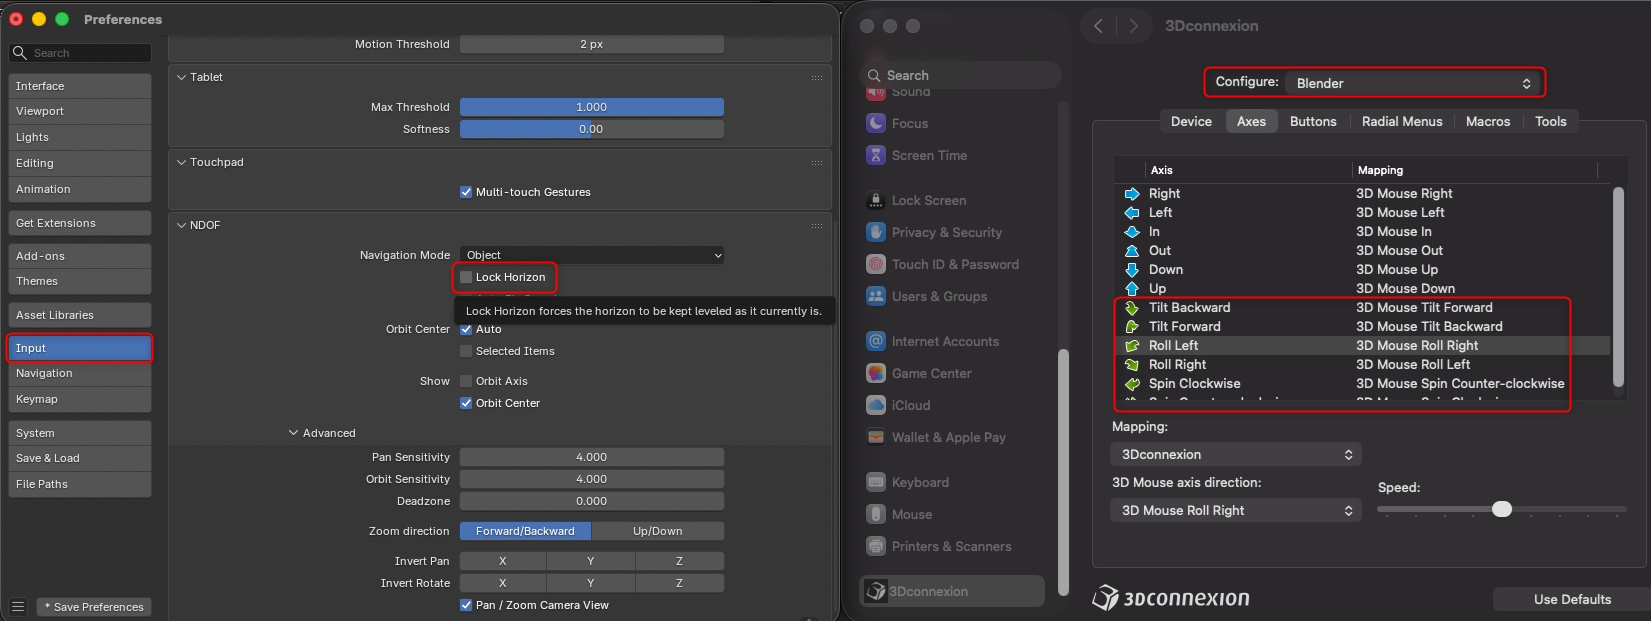Click the iCloud cloud icon
This screenshot has width=1651, height=621.
coord(876,405)
